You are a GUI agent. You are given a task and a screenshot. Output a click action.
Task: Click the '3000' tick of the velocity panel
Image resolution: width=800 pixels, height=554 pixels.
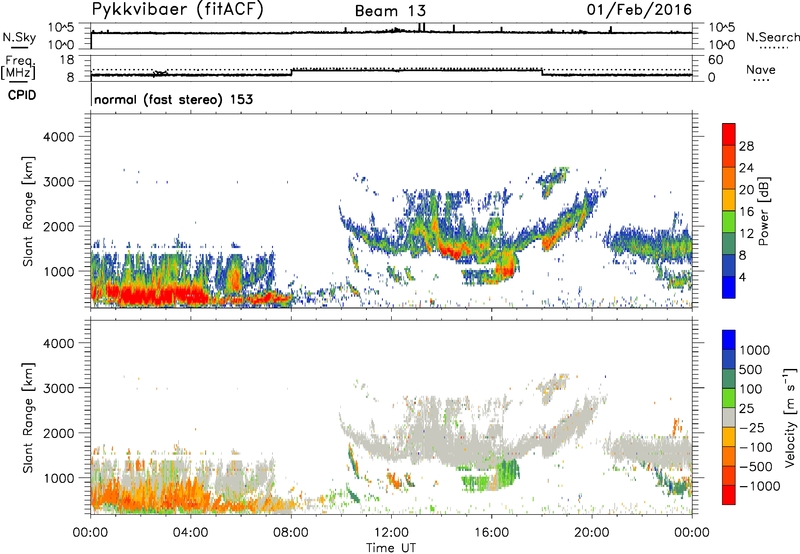point(58,388)
